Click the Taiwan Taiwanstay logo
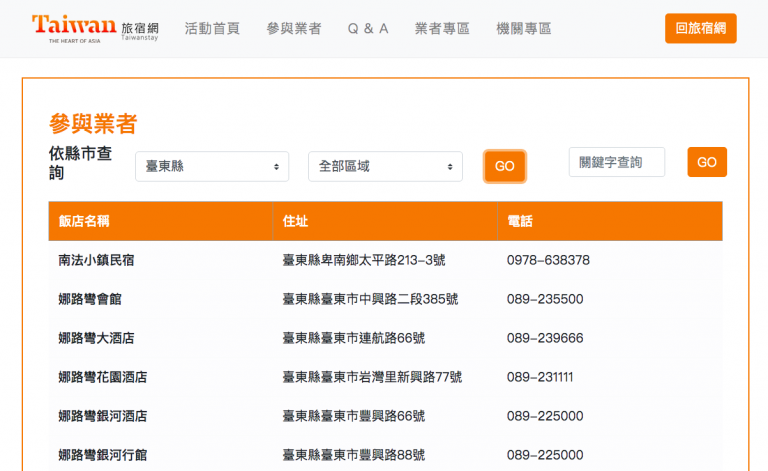The height and width of the screenshot is (471, 768). [x=95, y=28]
